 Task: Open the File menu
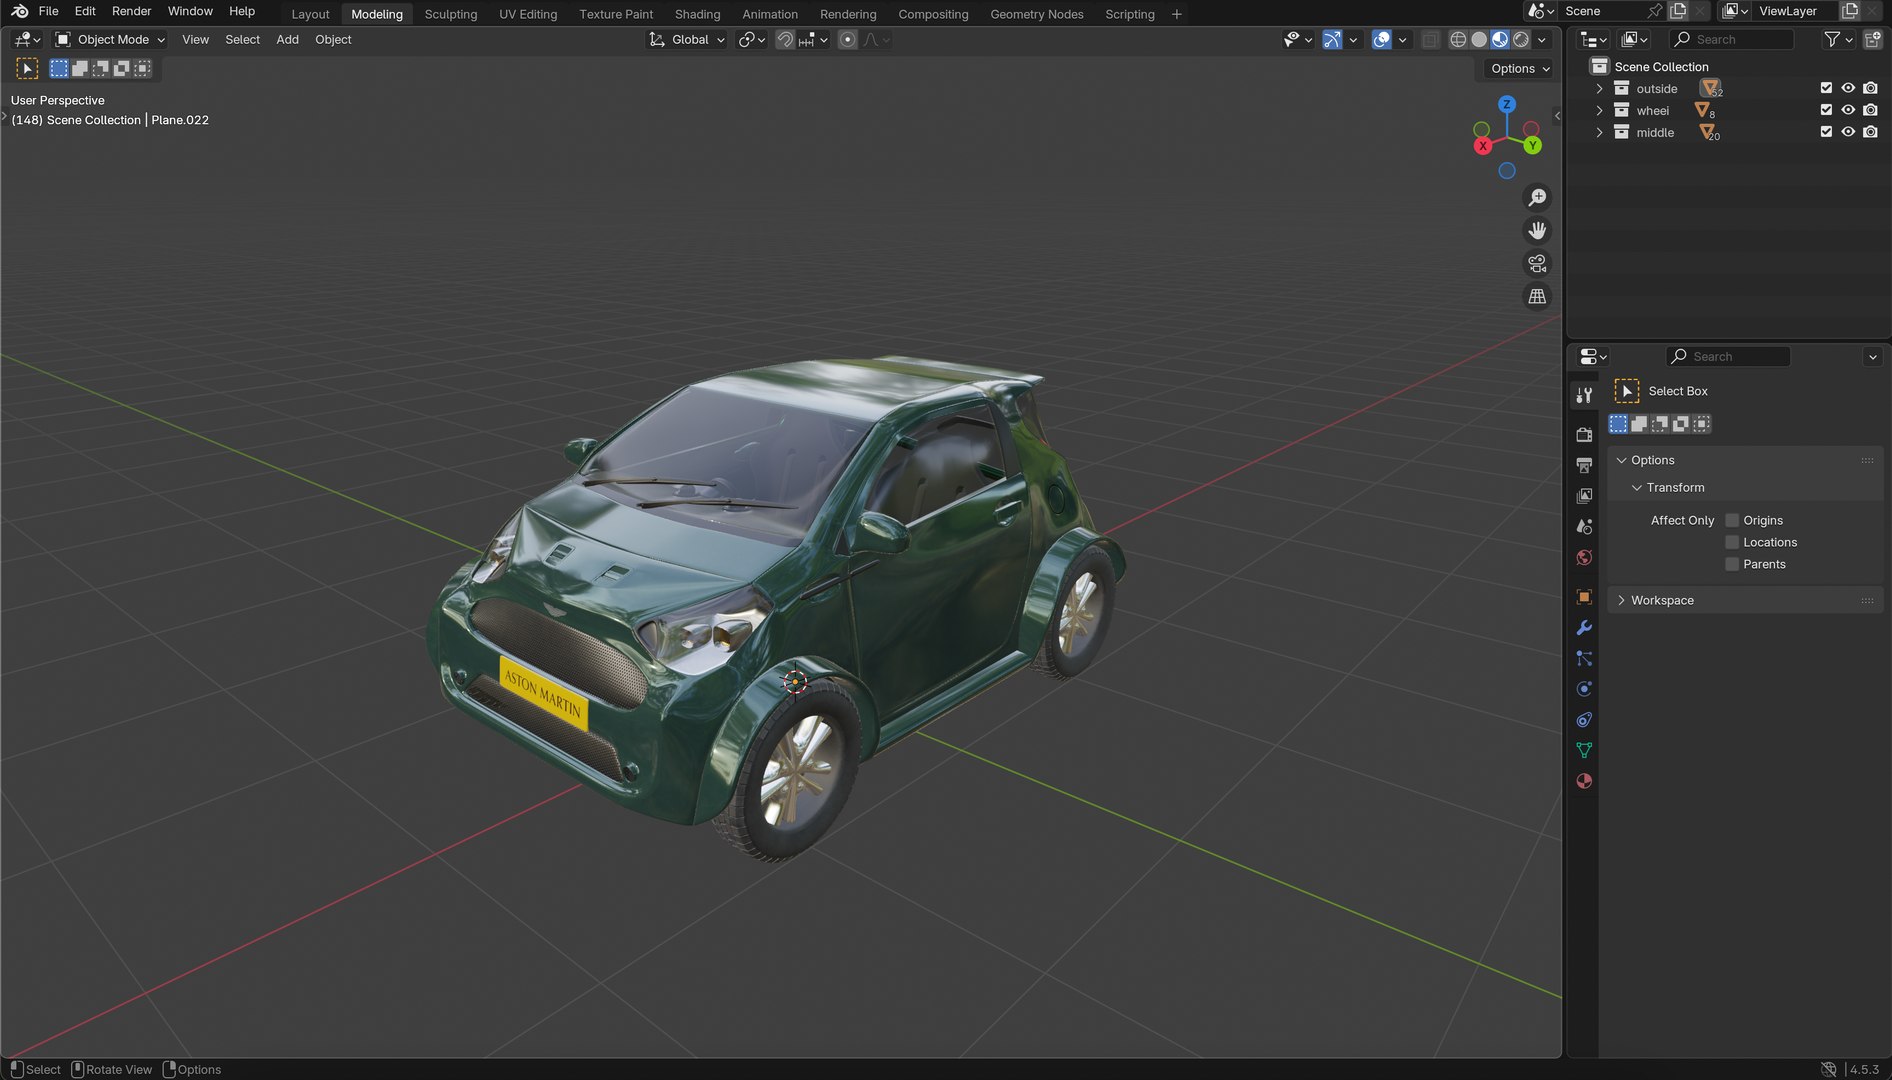point(48,11)
